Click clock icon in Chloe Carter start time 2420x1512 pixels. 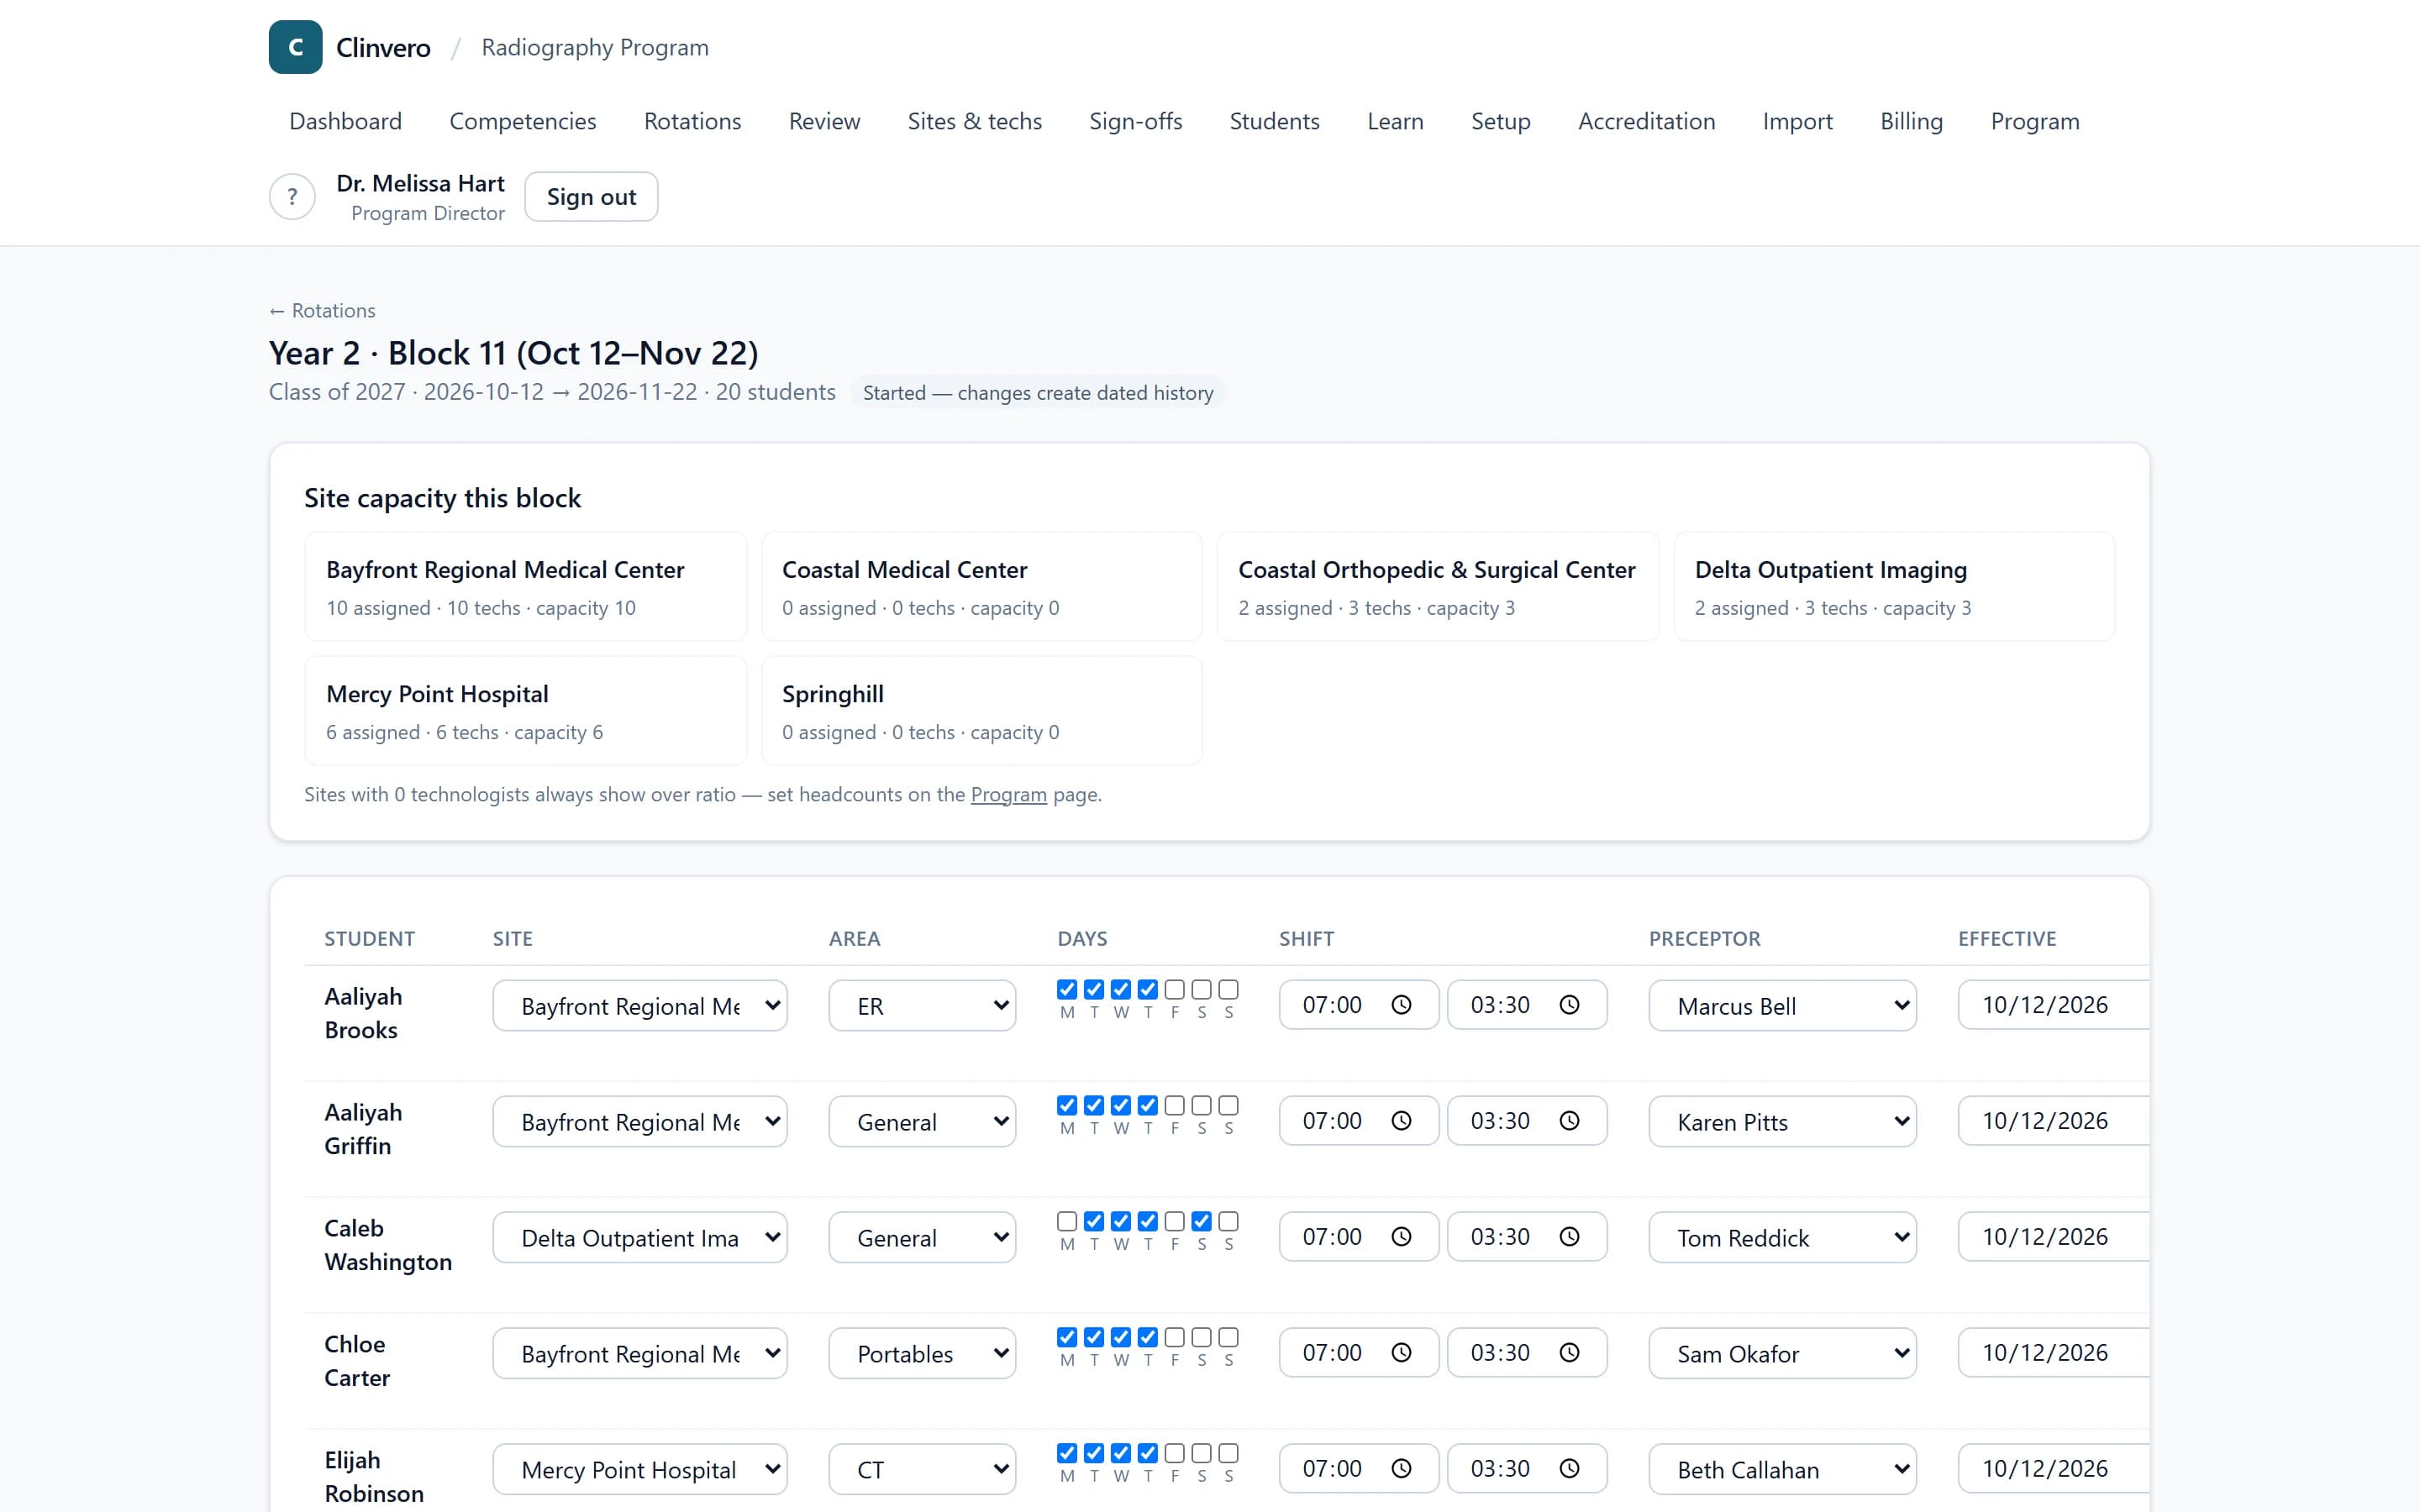click(1402, 1353)
